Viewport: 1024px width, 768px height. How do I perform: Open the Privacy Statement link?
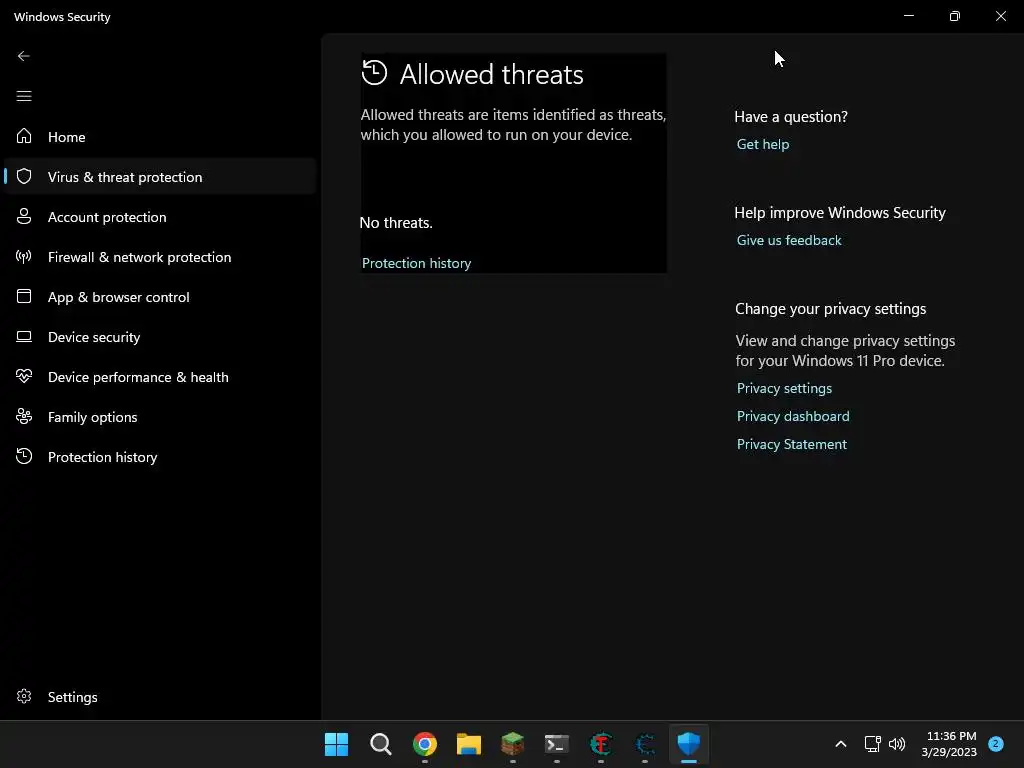pyautogui.click(x=792, y=444)
